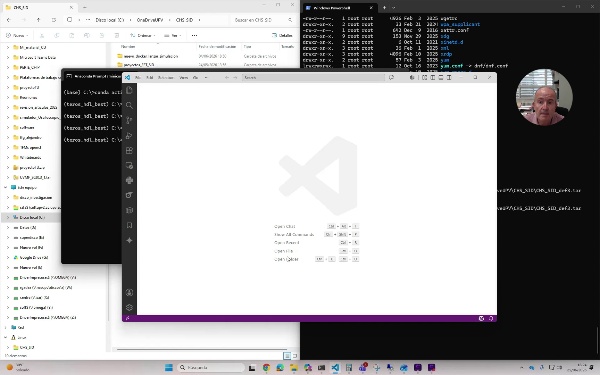
Task: Refresh the File Explorer folder view
Action: point(54,20)
